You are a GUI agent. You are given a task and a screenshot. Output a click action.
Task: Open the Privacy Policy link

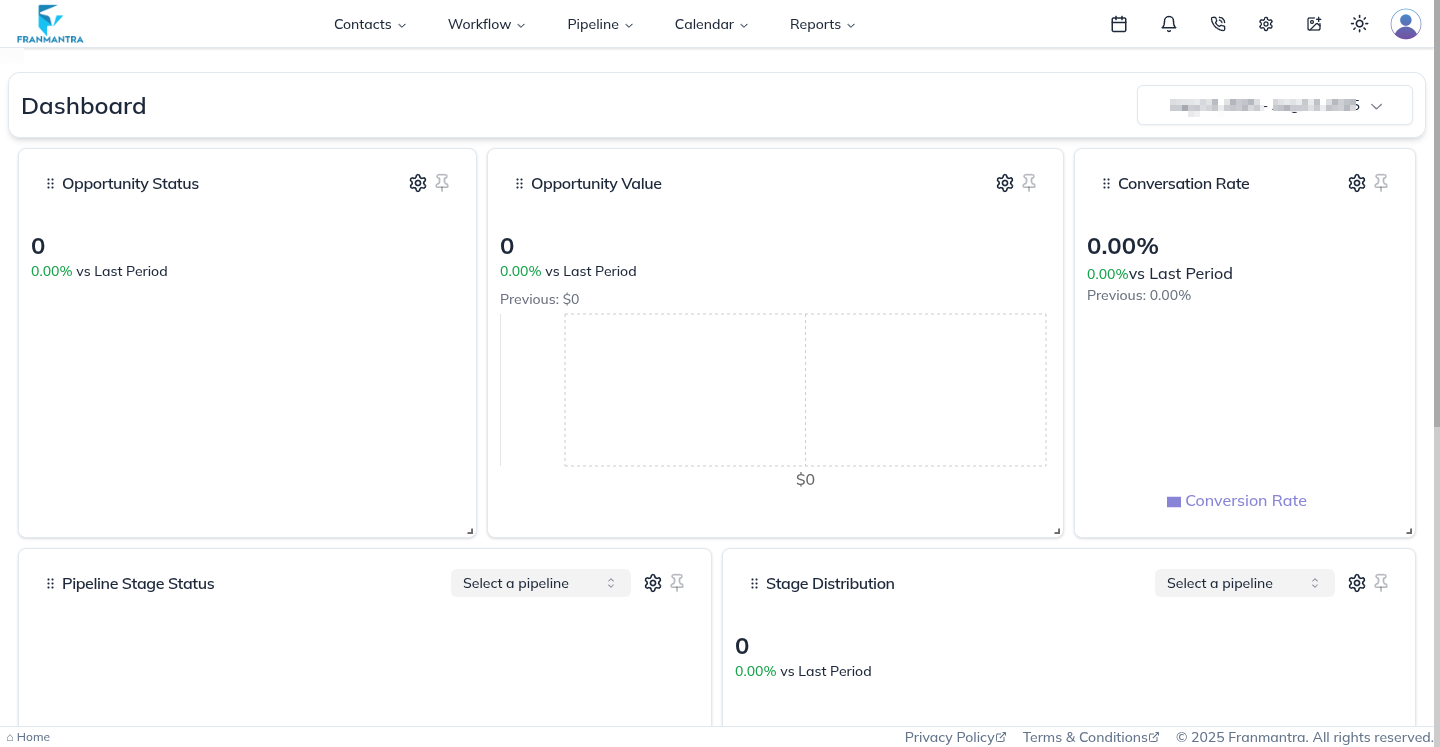tap(954, 737)
